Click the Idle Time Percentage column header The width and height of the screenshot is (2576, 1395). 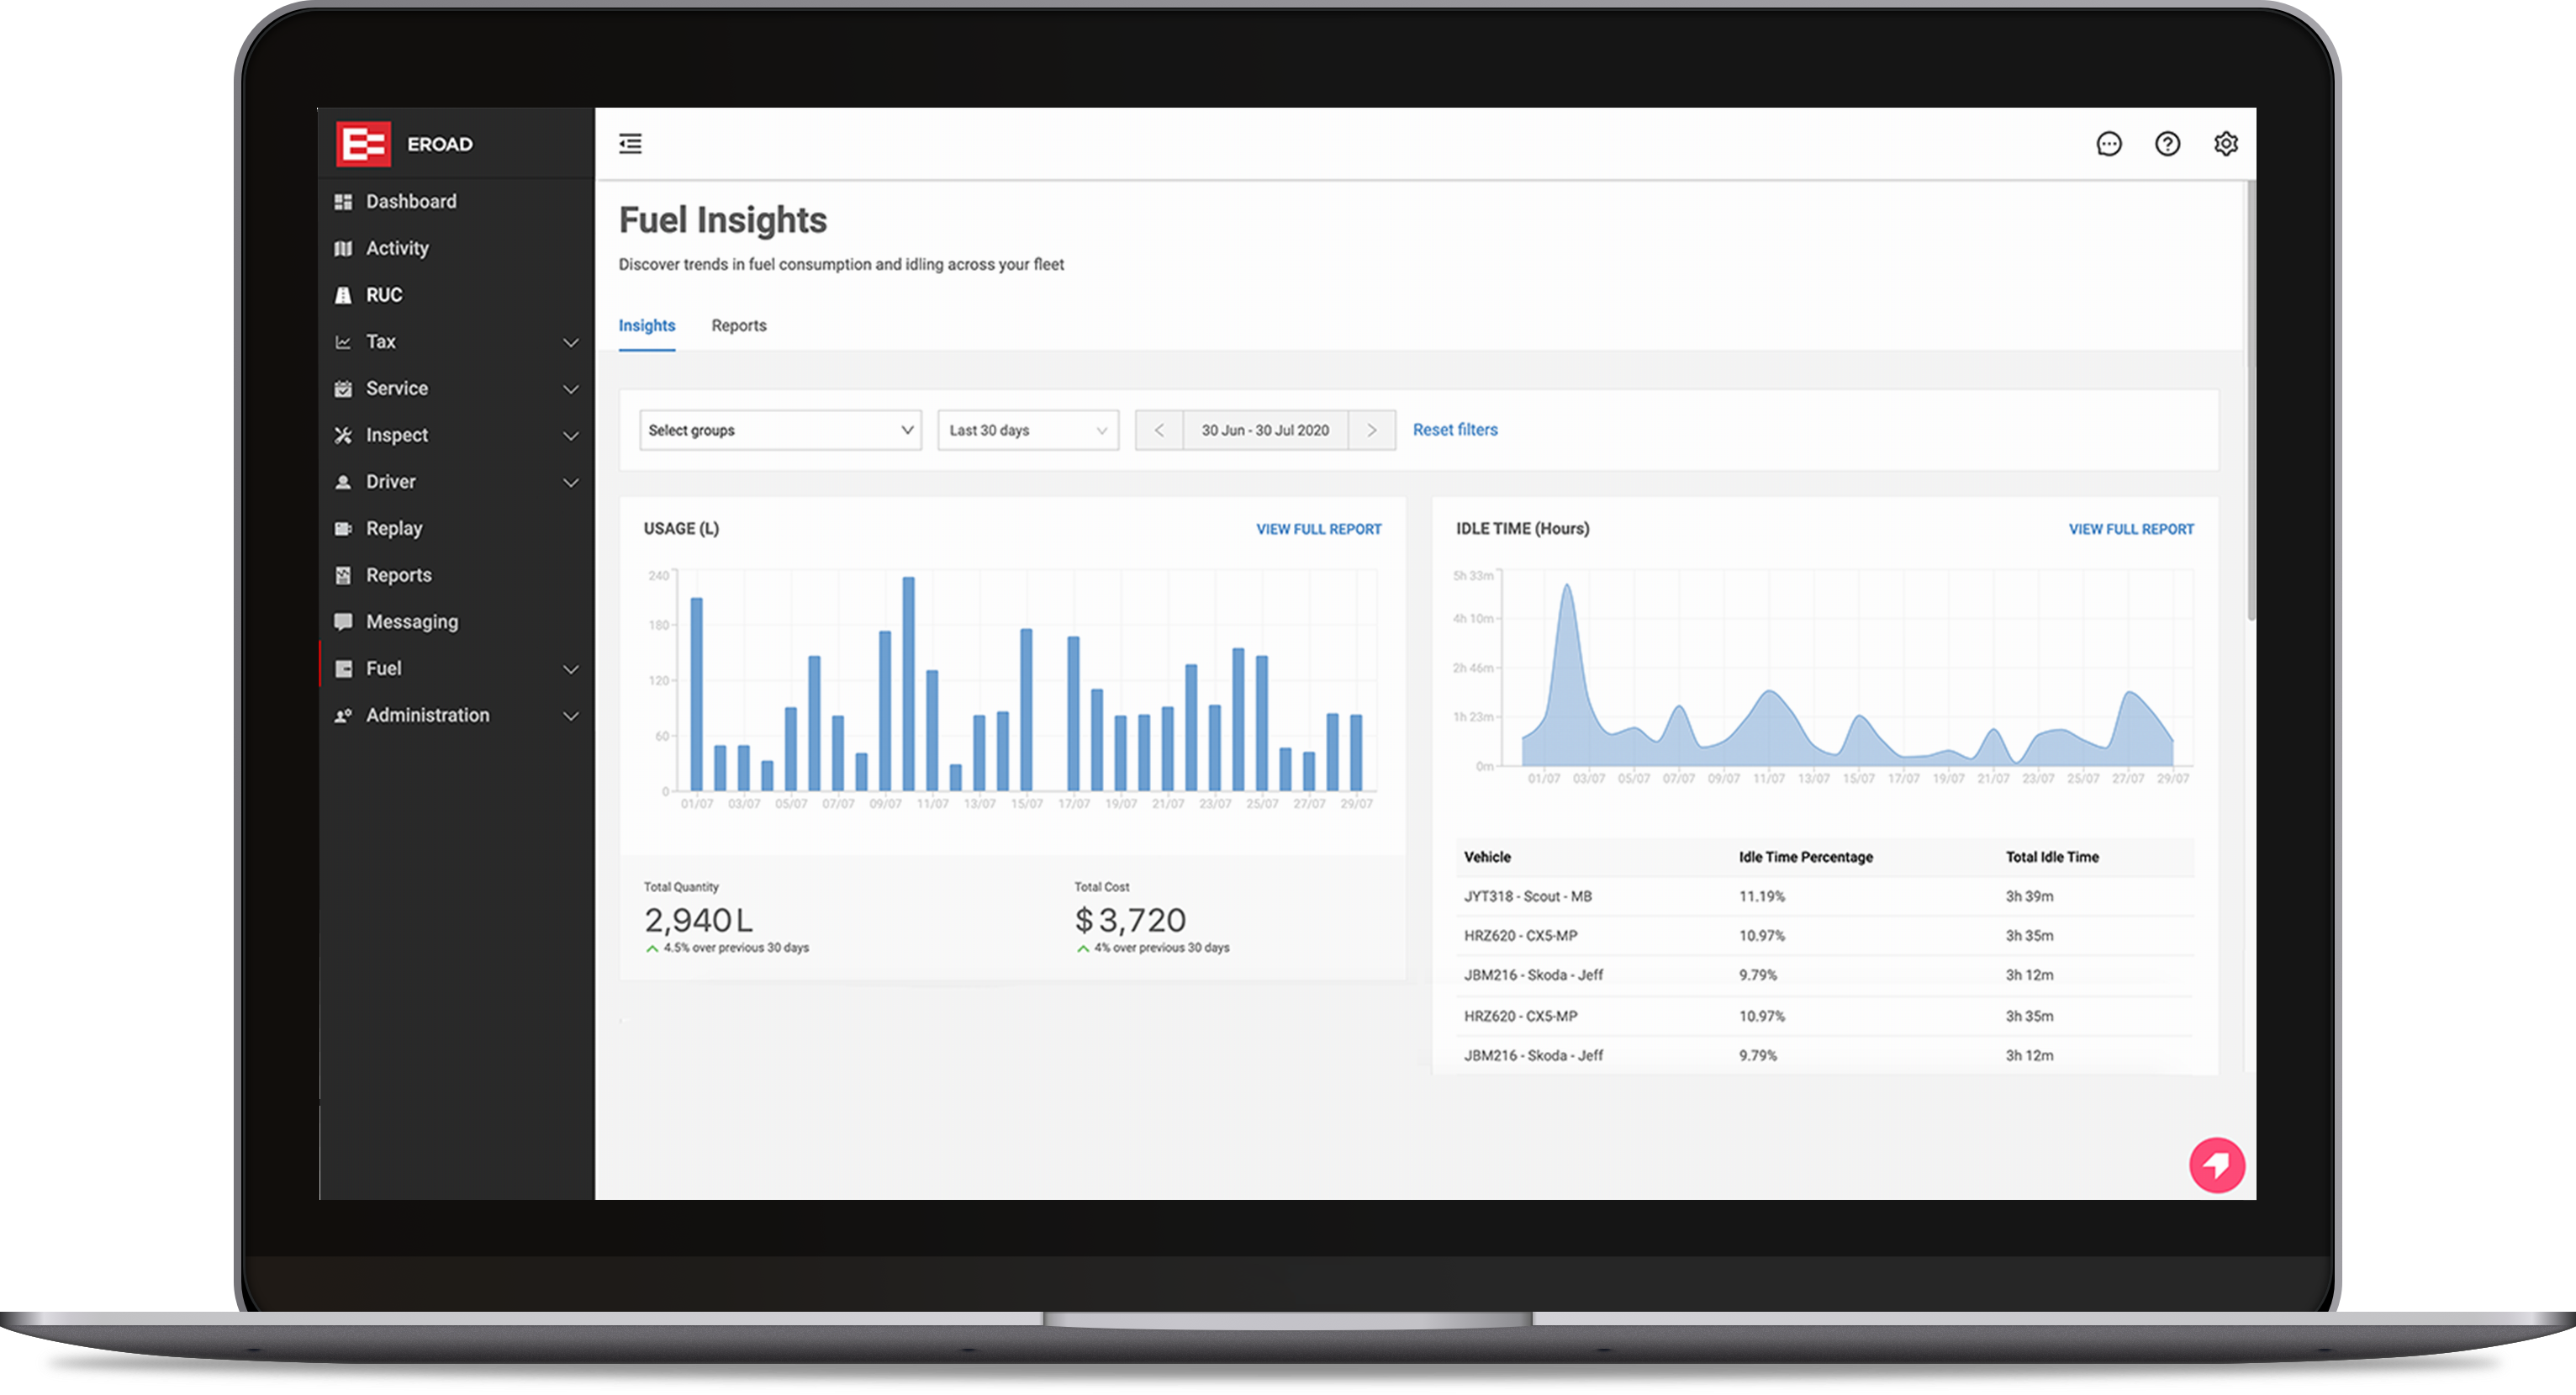pos(1805,857)
